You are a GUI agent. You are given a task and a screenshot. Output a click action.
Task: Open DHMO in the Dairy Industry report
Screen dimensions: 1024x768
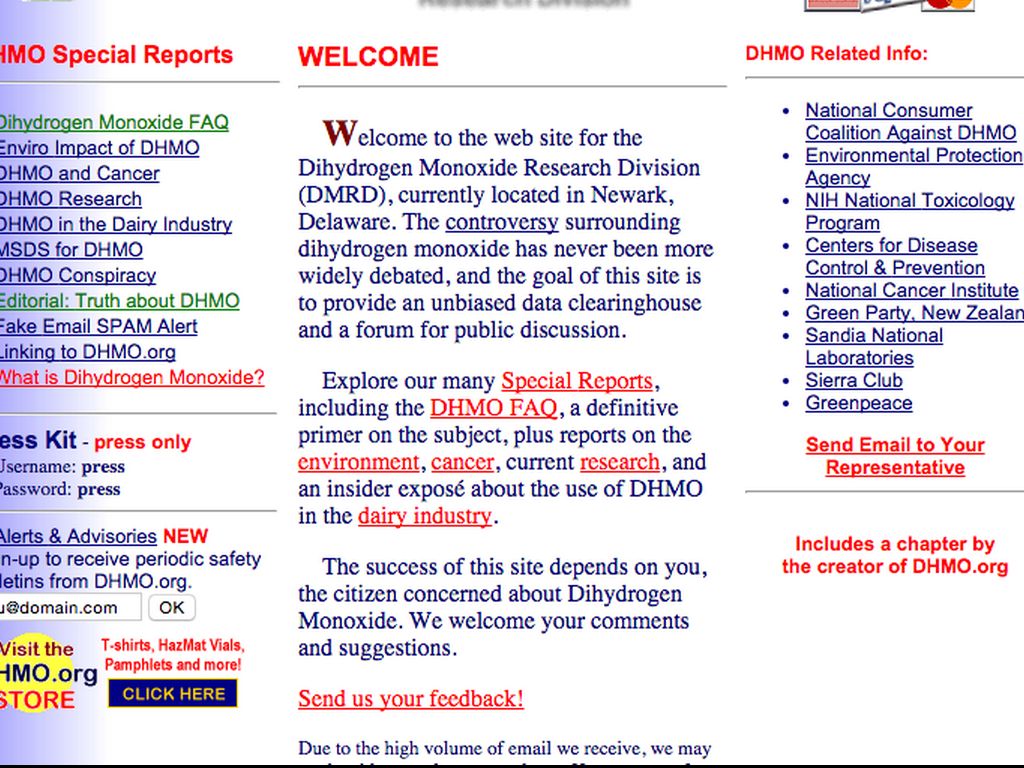pos(116,224)
